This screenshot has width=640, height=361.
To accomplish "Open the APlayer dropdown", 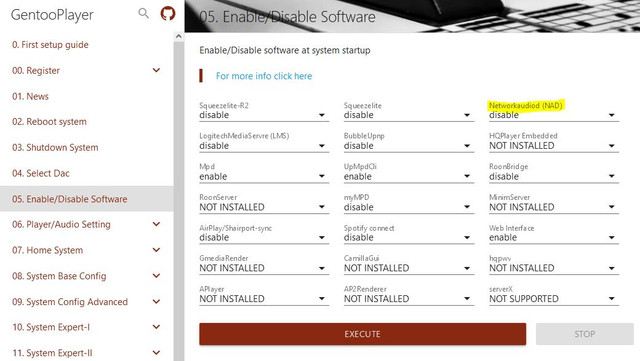I will 264,299.
